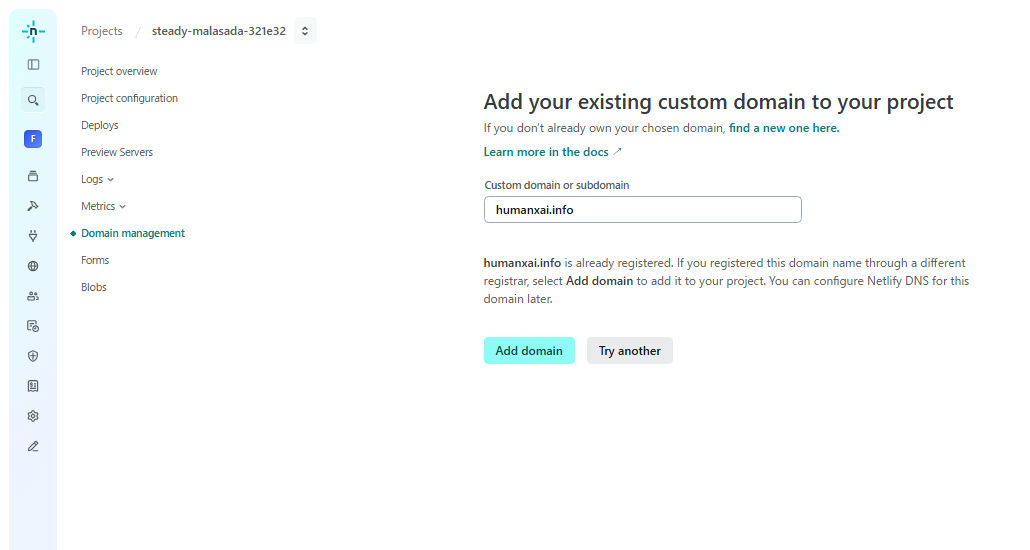Follow the 'find a new one here' link

point(783,128)
